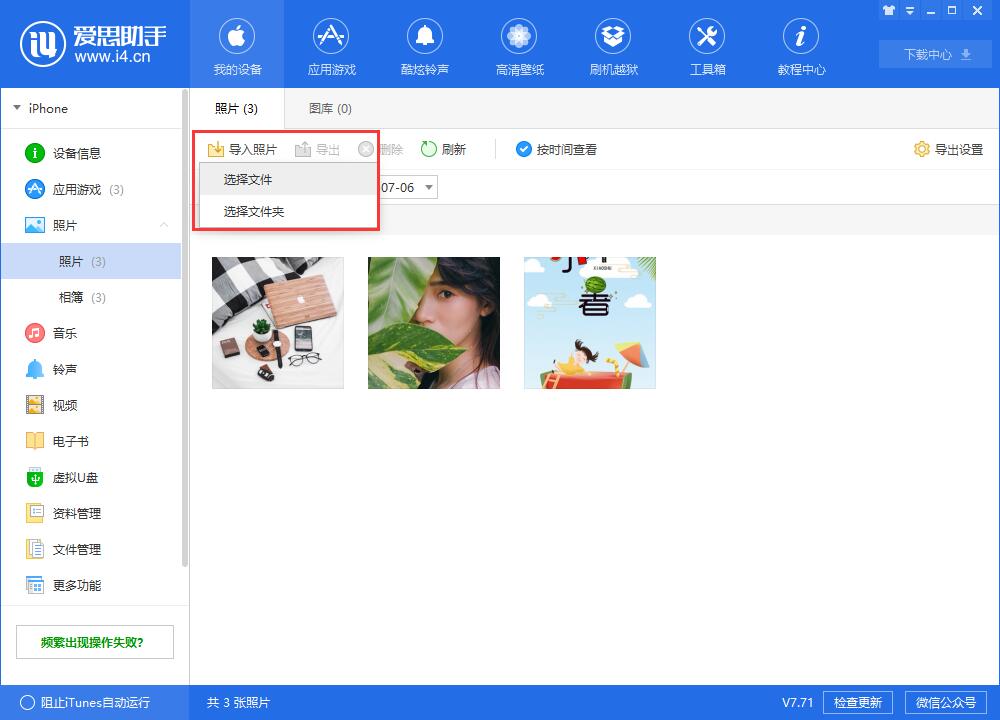This screenshot has height=720, width=1000.
Task: Open the 教程中心 tutorial center
Action: coord(800,45)
